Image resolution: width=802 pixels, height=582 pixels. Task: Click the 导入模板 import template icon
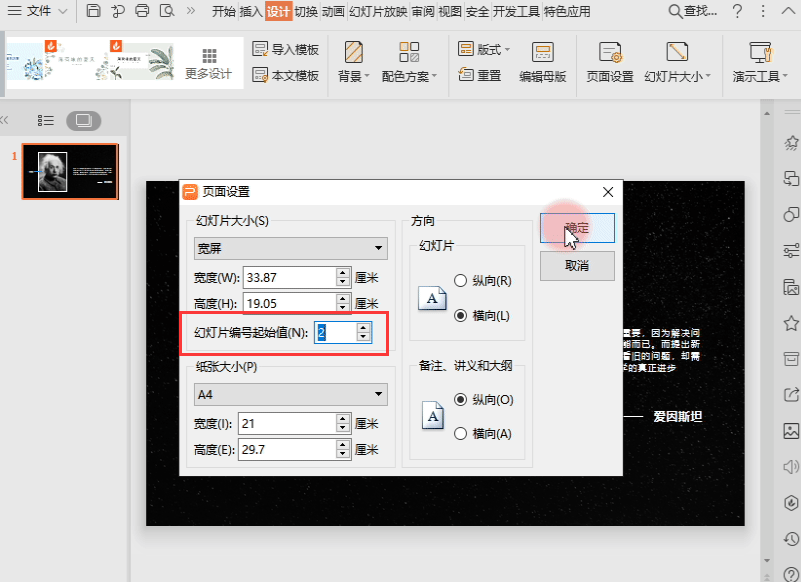click(x=261, y=49)
